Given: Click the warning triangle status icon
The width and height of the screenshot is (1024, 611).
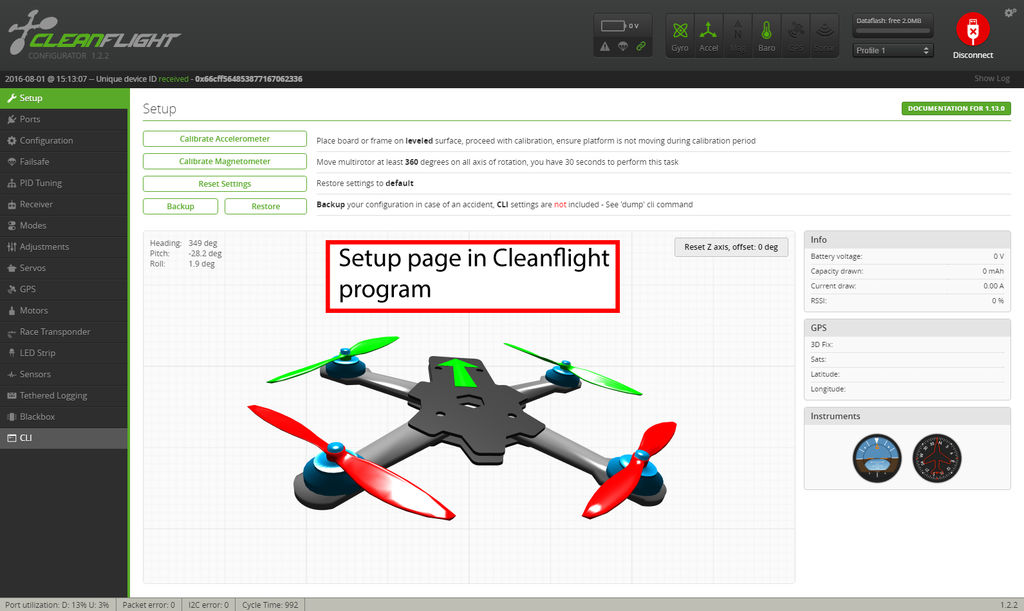Looking at the screenshot, I should point(605,46).
